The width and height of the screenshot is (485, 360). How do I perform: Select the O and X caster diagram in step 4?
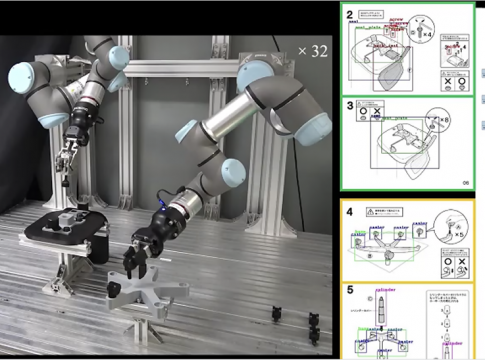point(455,263)
